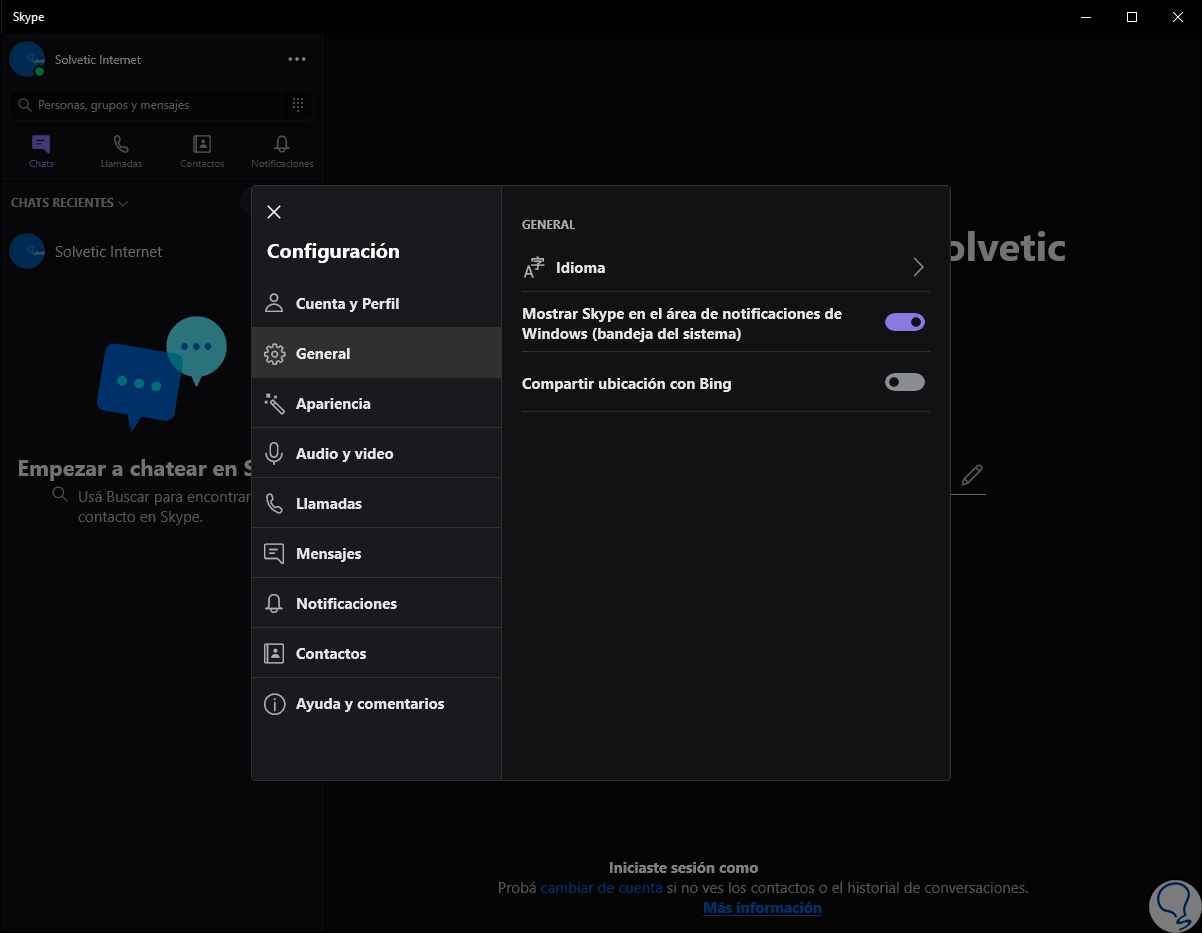
Task: Close the Skype window
Action: click(x=1178, y=17)
